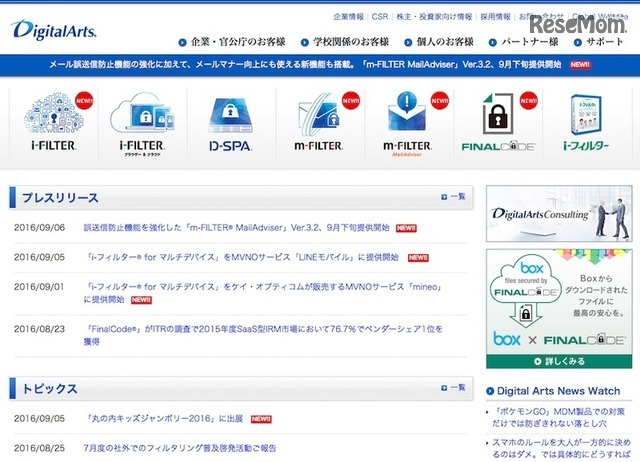Viewport: 640px width, 462px height.
Task: Open CSR top link
Action: point(380,17)
